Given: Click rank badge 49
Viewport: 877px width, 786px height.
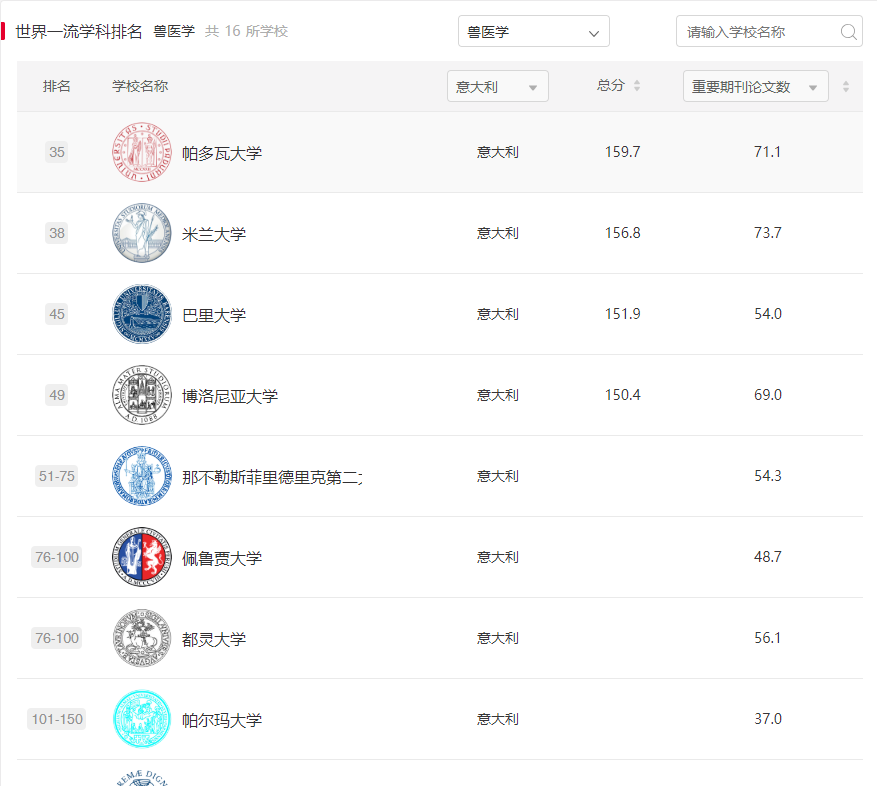Looking at the screenshot, I should 56,395.
